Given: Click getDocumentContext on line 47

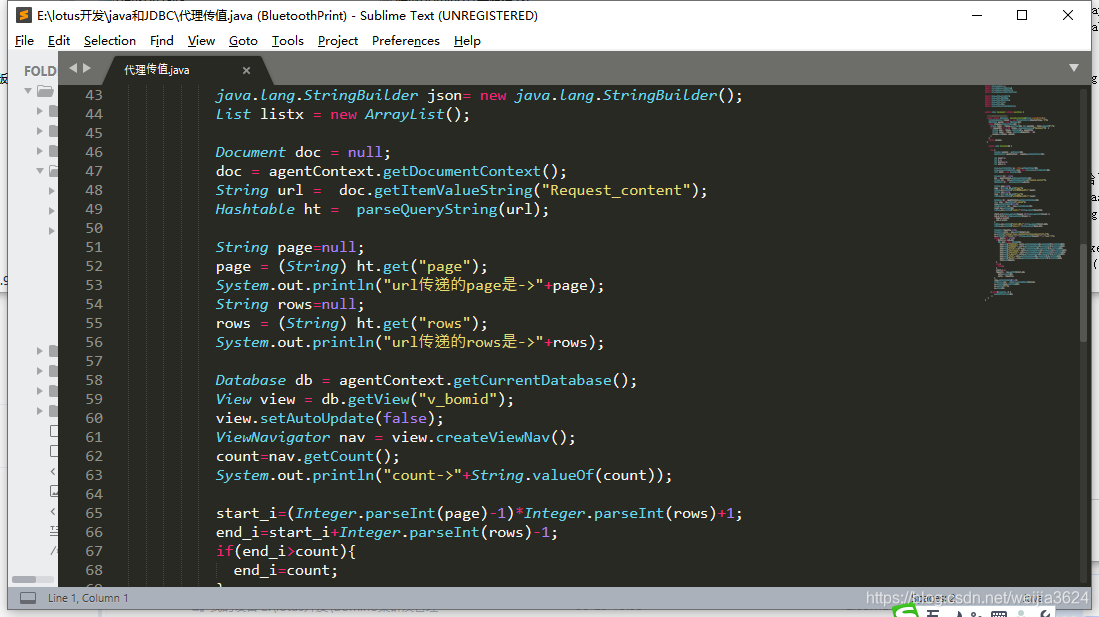Looking at the screenshot, I should pos(462,171).
